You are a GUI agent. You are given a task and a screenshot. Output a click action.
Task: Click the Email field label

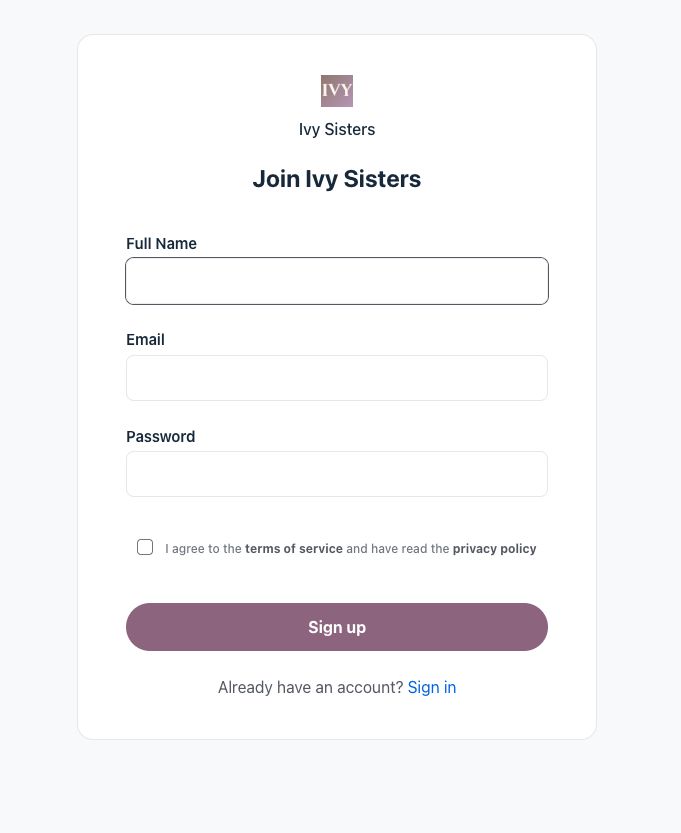[x=145, y=340]
